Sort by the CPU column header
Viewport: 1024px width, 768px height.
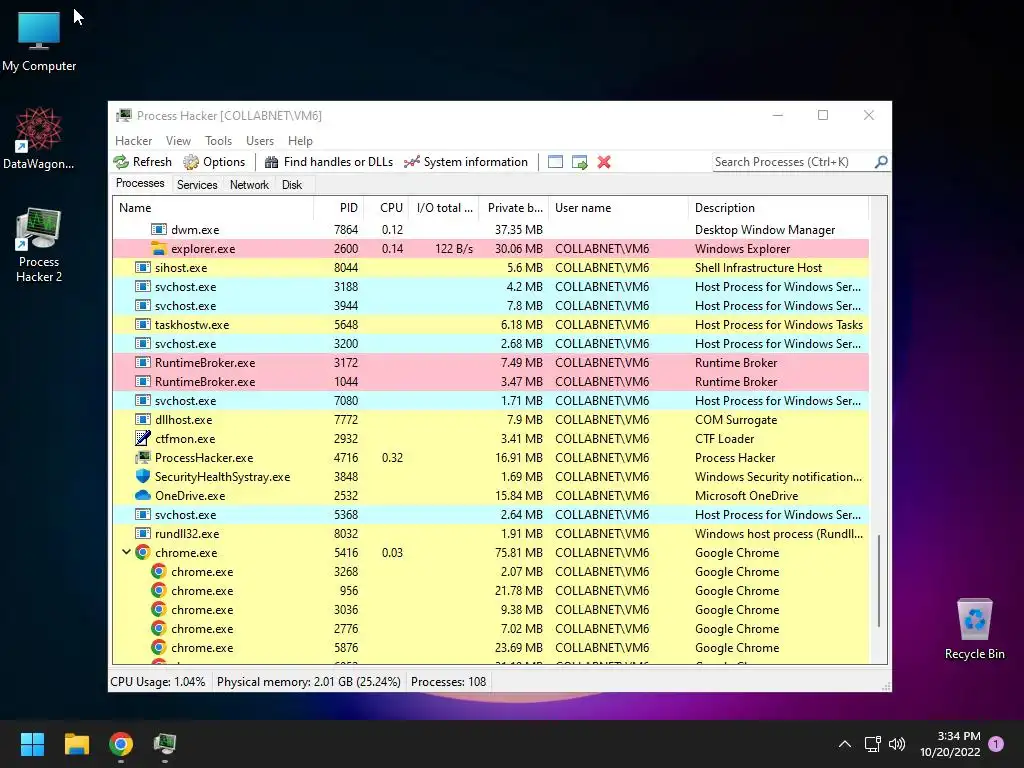point(387,208)
